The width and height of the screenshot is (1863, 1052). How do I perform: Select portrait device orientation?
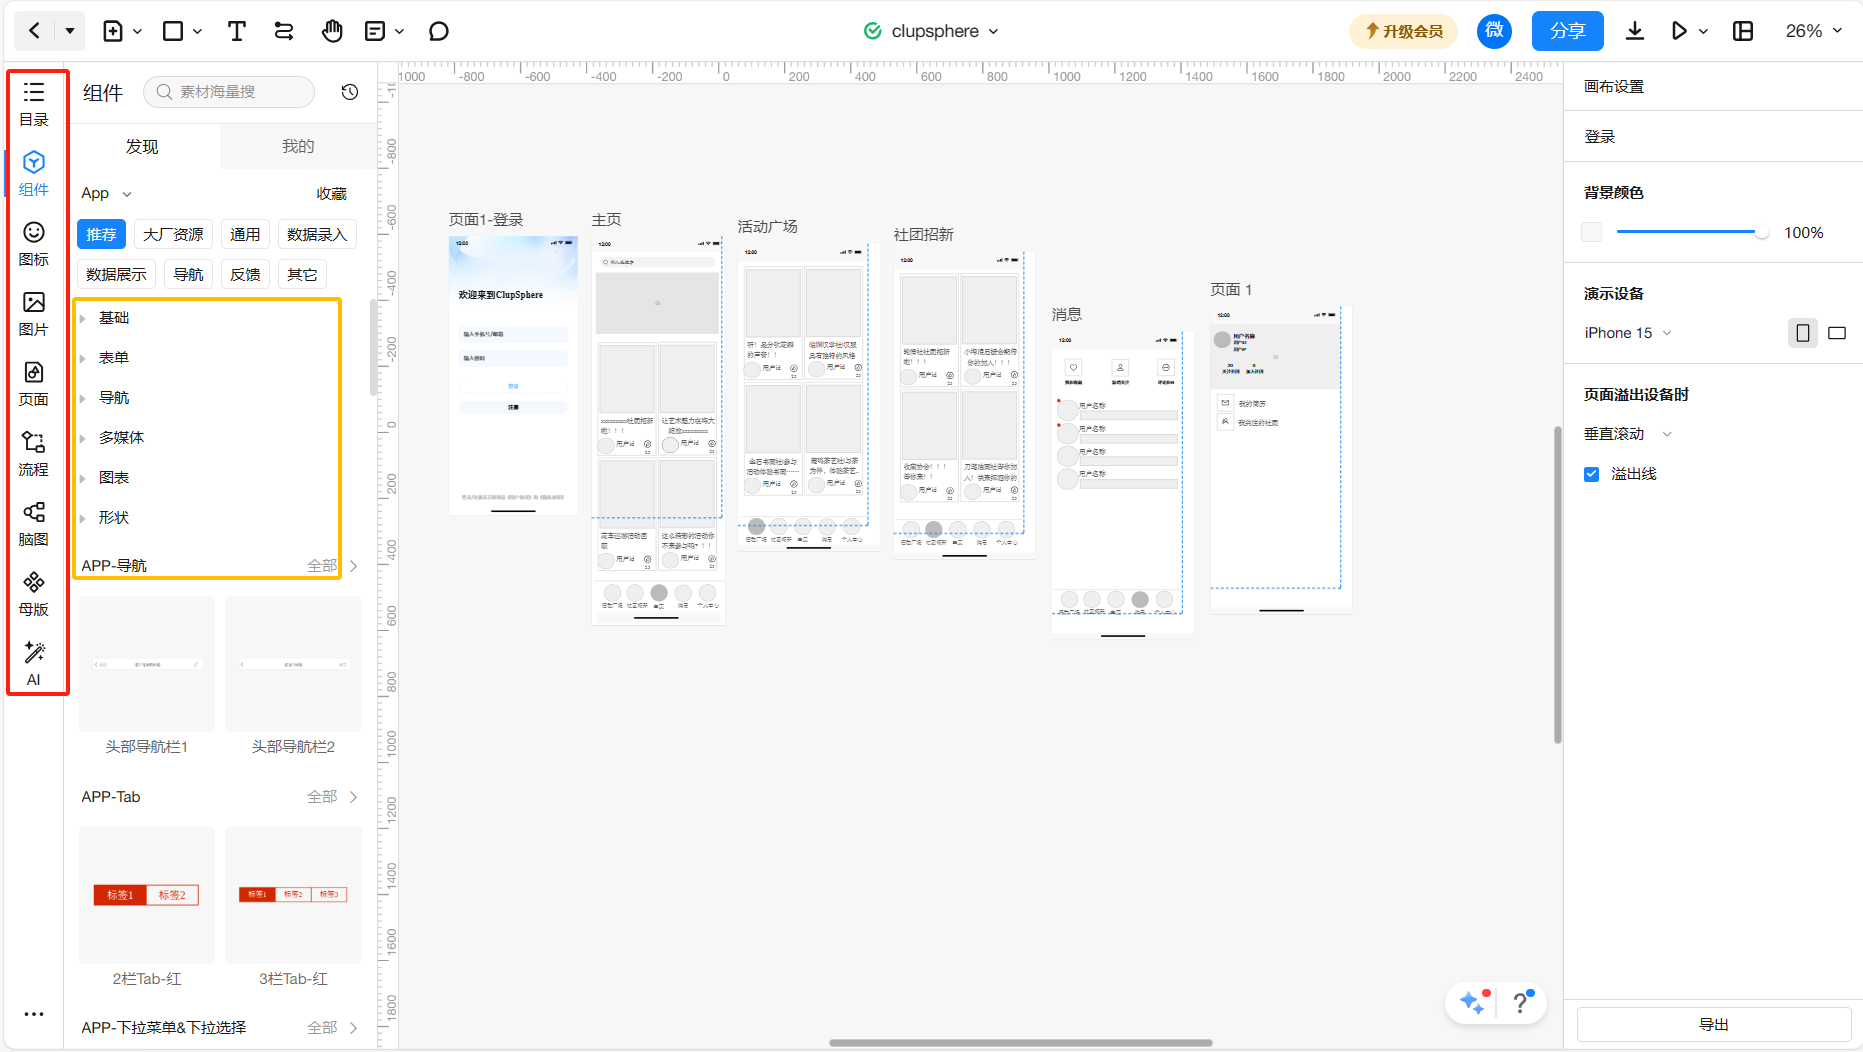click(1802, 333)
